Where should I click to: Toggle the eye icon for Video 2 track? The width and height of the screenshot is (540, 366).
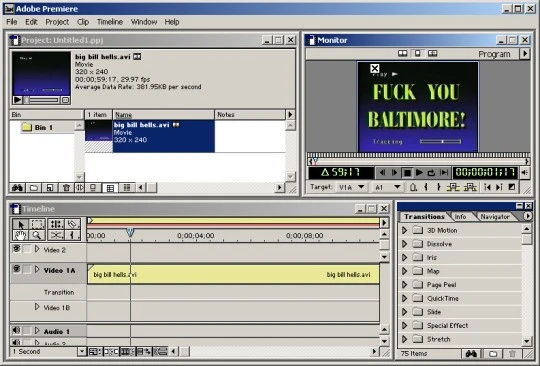click(x=16, y=248)
